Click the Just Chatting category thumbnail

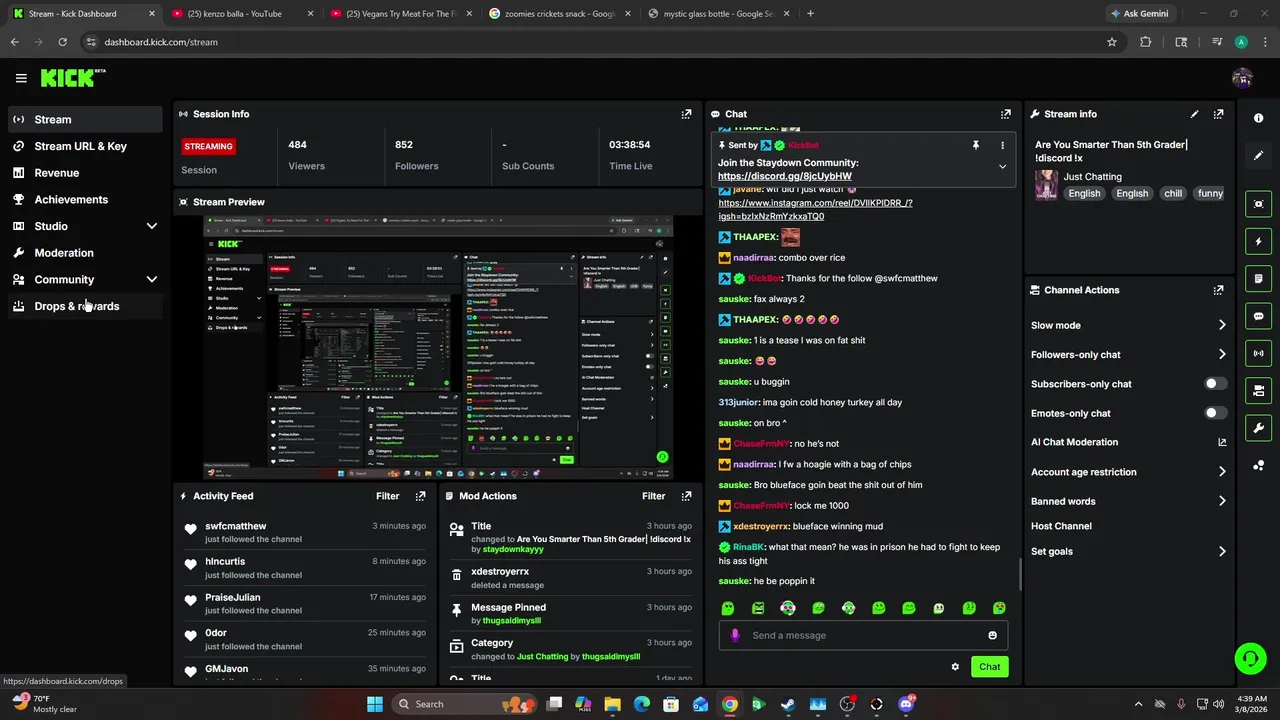click(1046, 185)
